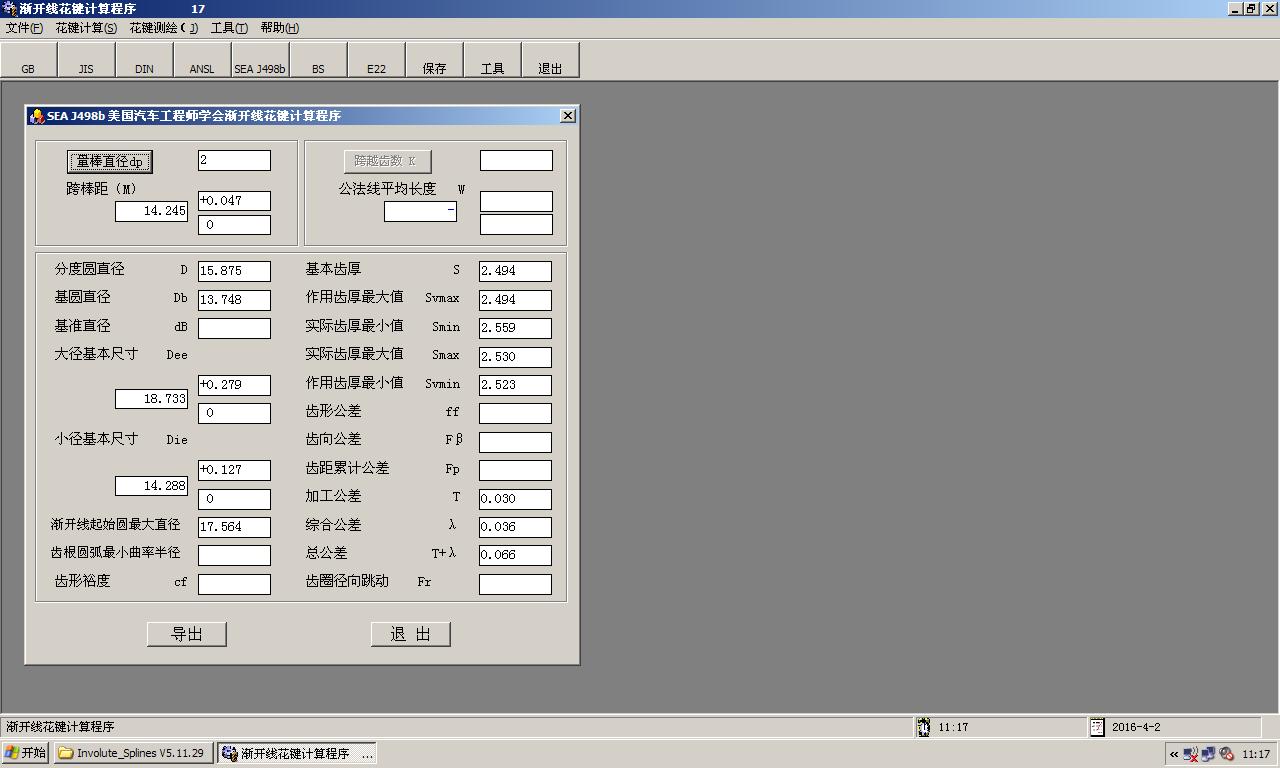Open the ANSL standard toolbar button

(203, 60)
